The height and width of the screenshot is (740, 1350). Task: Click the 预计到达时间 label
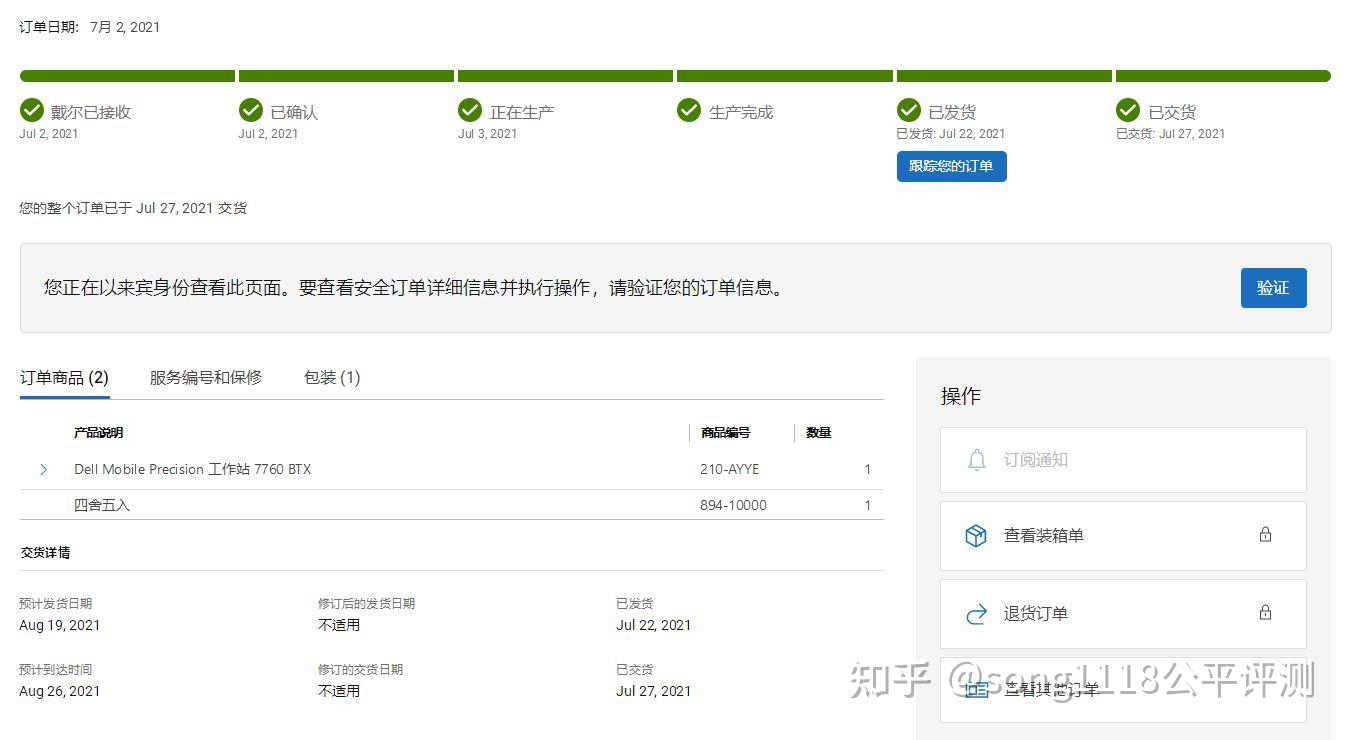click(55, 669)
